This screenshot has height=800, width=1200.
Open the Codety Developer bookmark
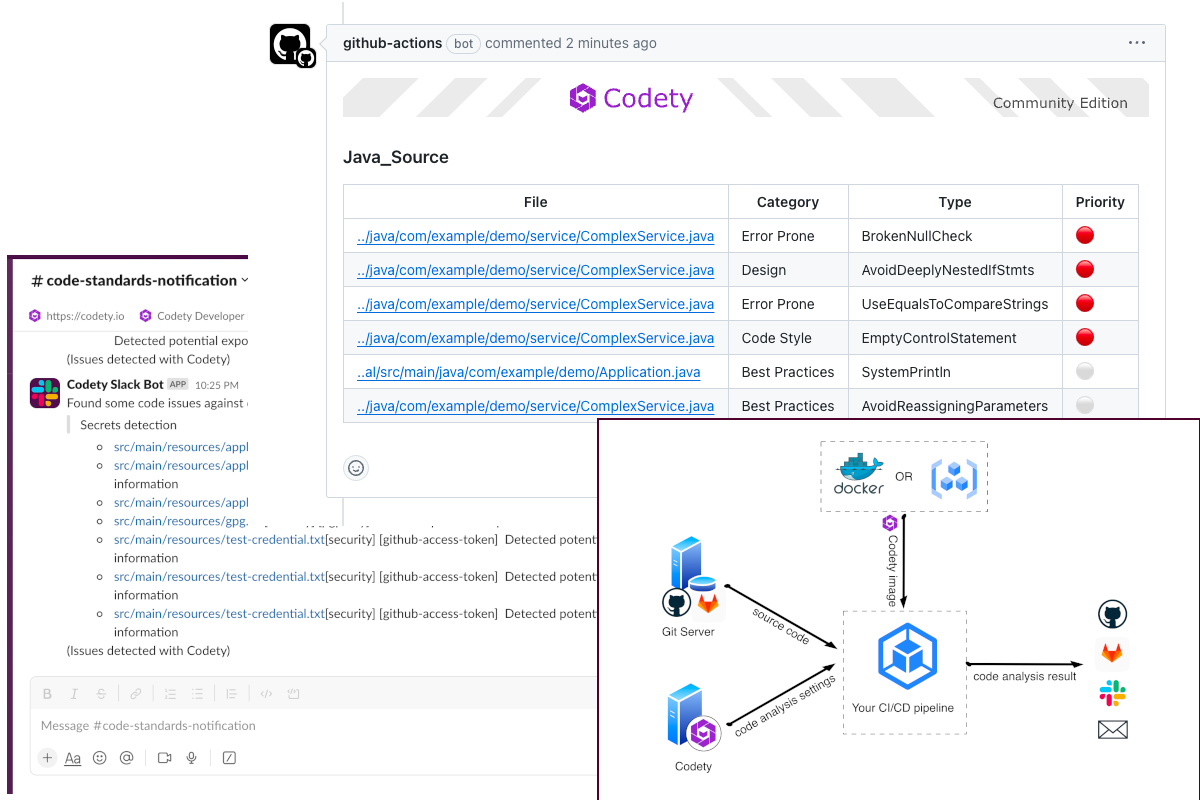(192, 316)
